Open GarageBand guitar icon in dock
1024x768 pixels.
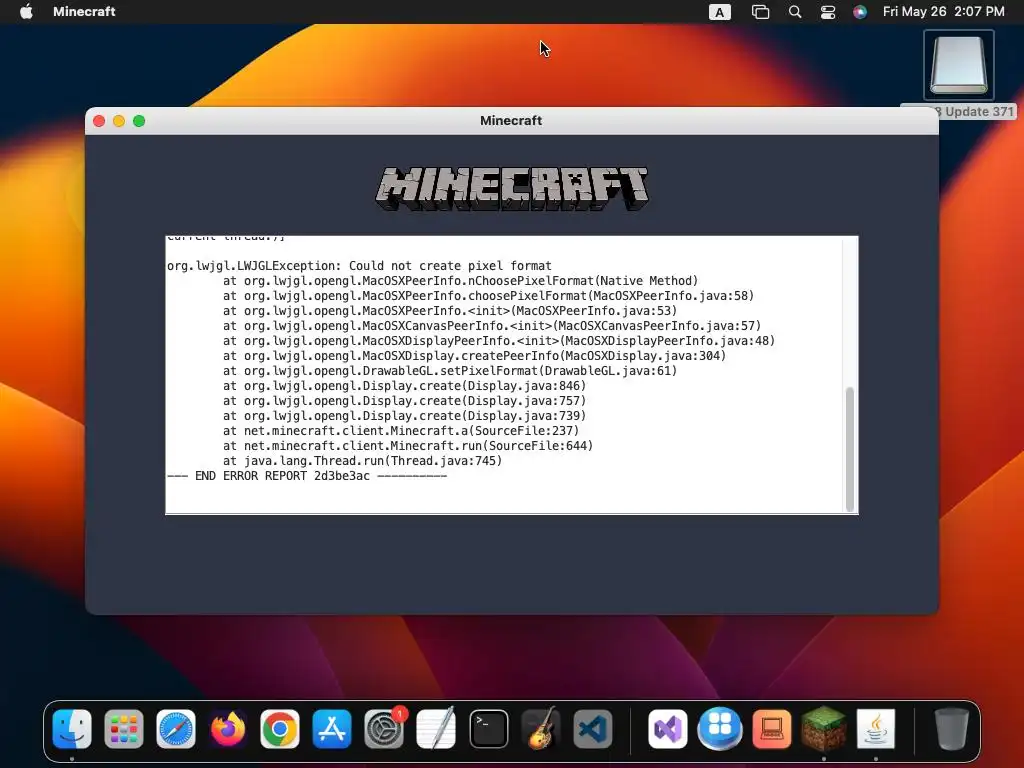[x=541, y=729]
